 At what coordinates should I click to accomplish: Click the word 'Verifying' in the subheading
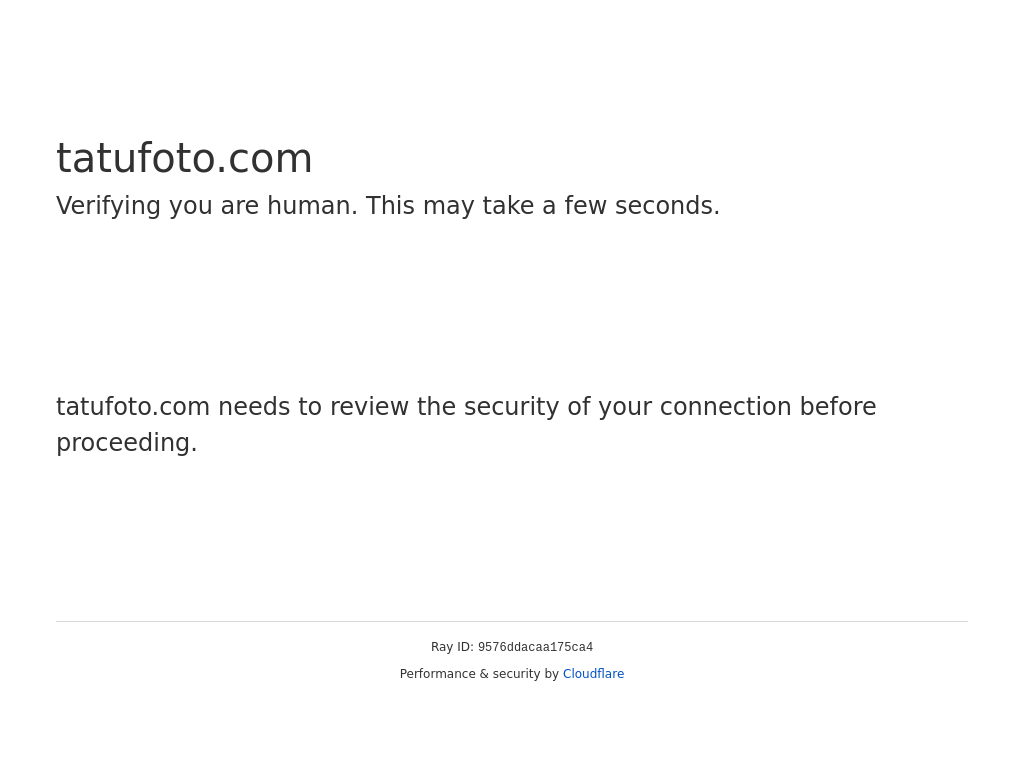tap(108, 206)
